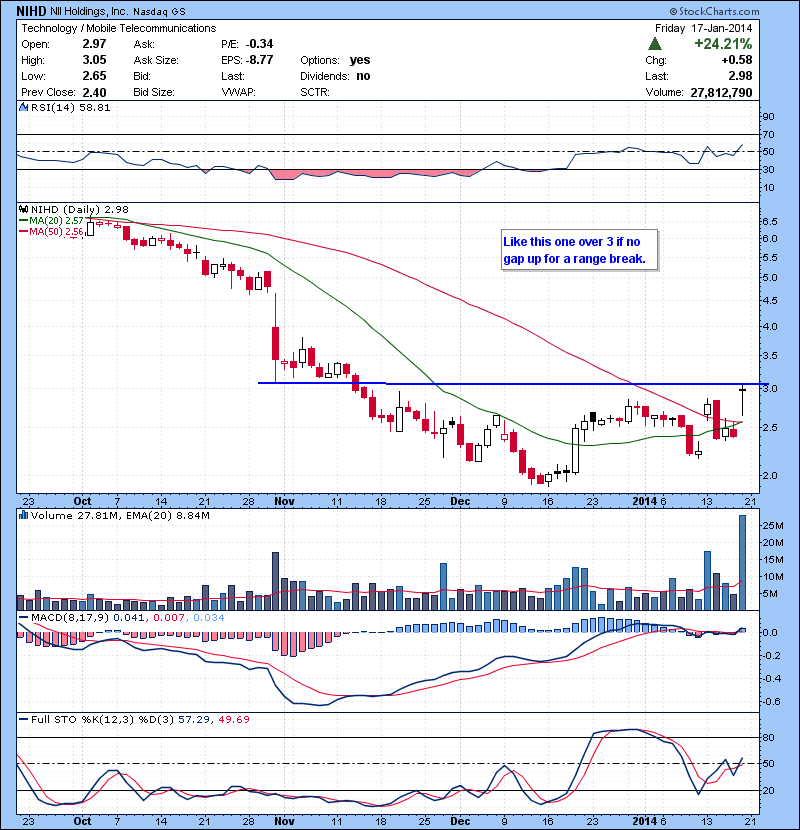Click the tallest volume bar on right
Viewport: 800px width, 830px height.
tap(742, 562)
